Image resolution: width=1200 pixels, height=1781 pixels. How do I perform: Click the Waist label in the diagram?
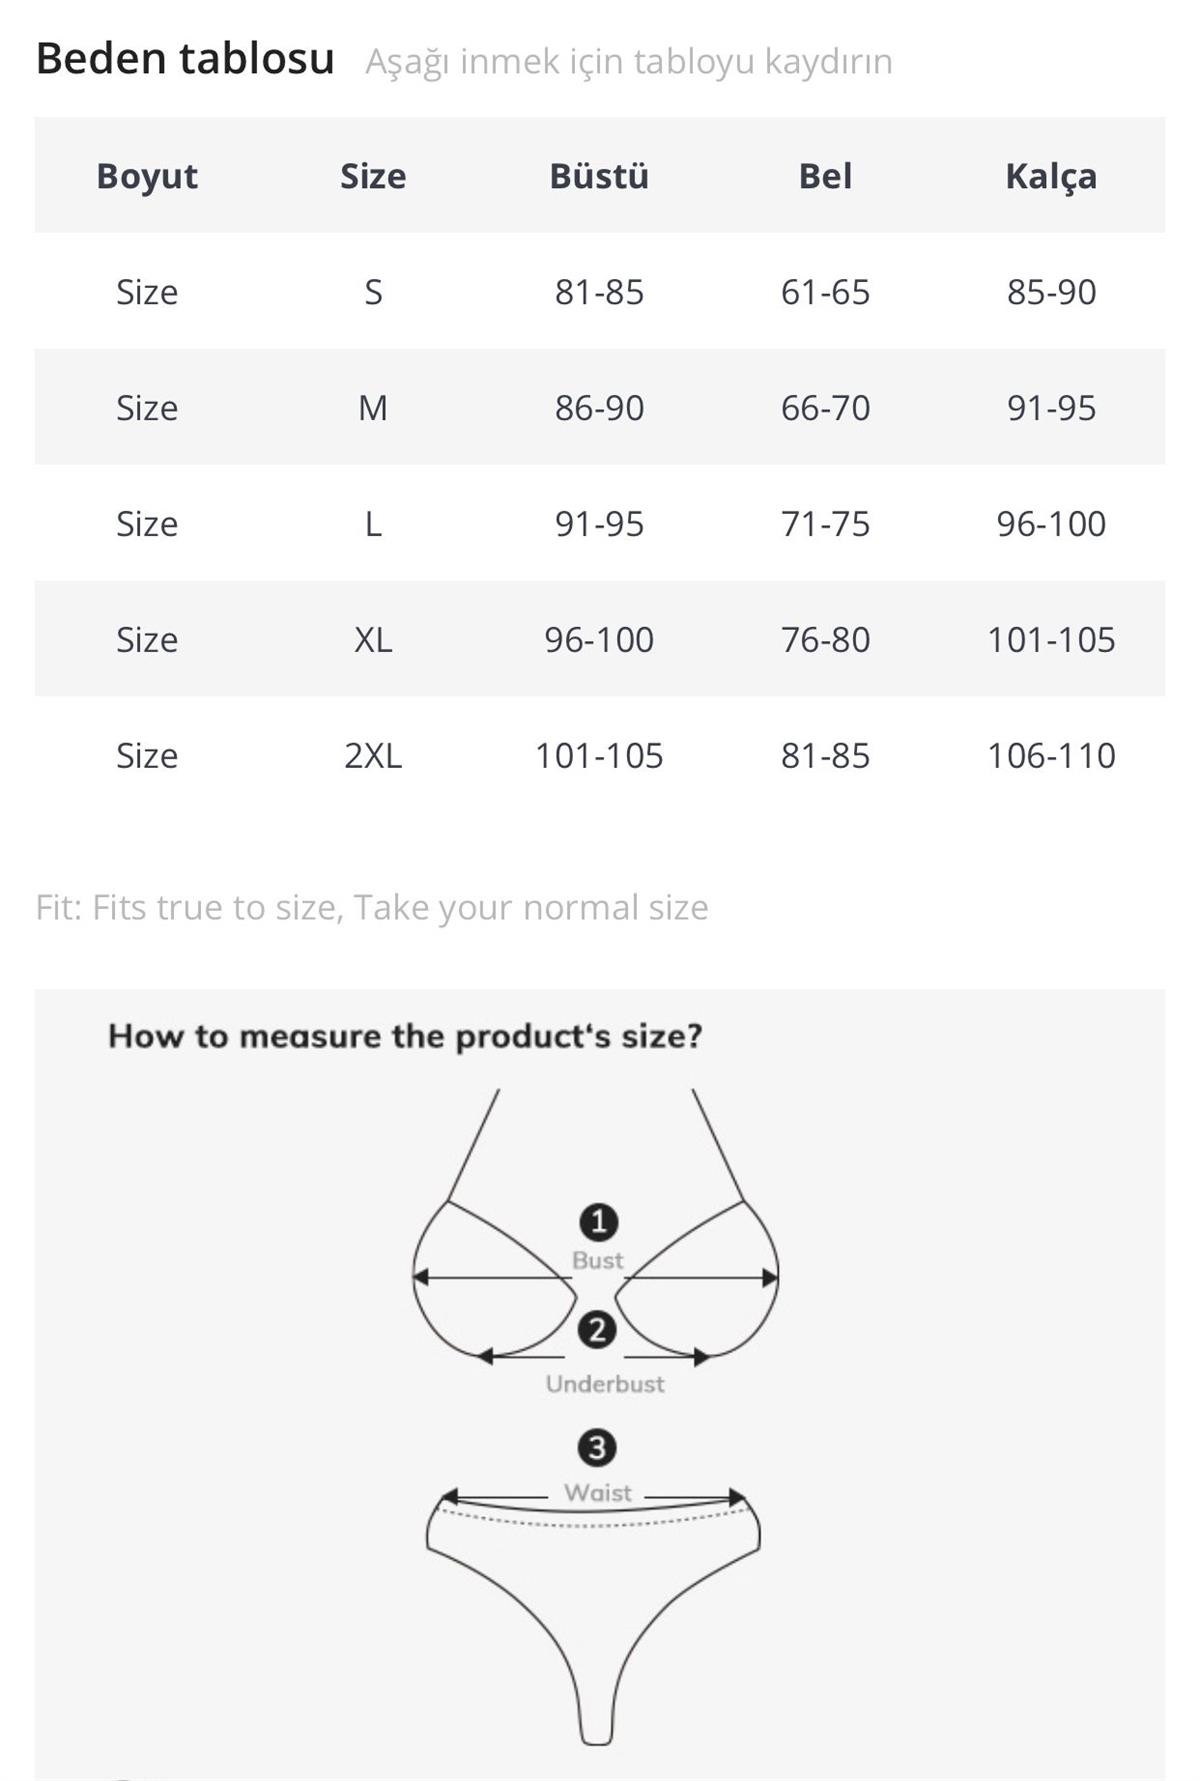(x=597, y=1492)
